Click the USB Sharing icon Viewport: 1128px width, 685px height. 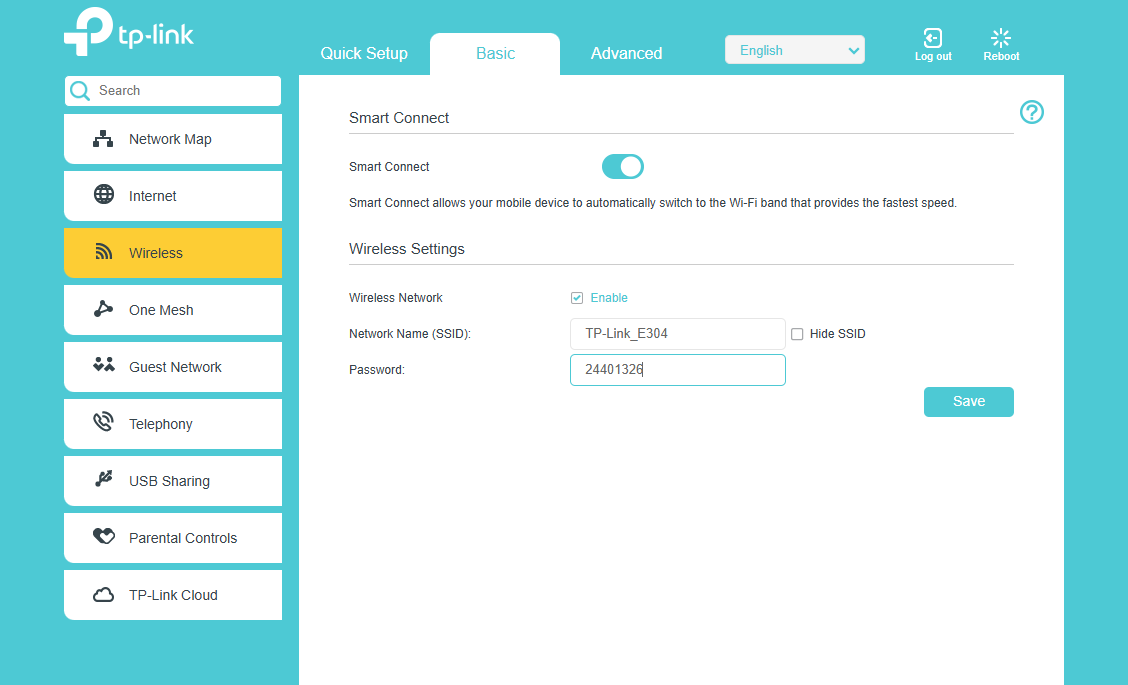(103, 480)
